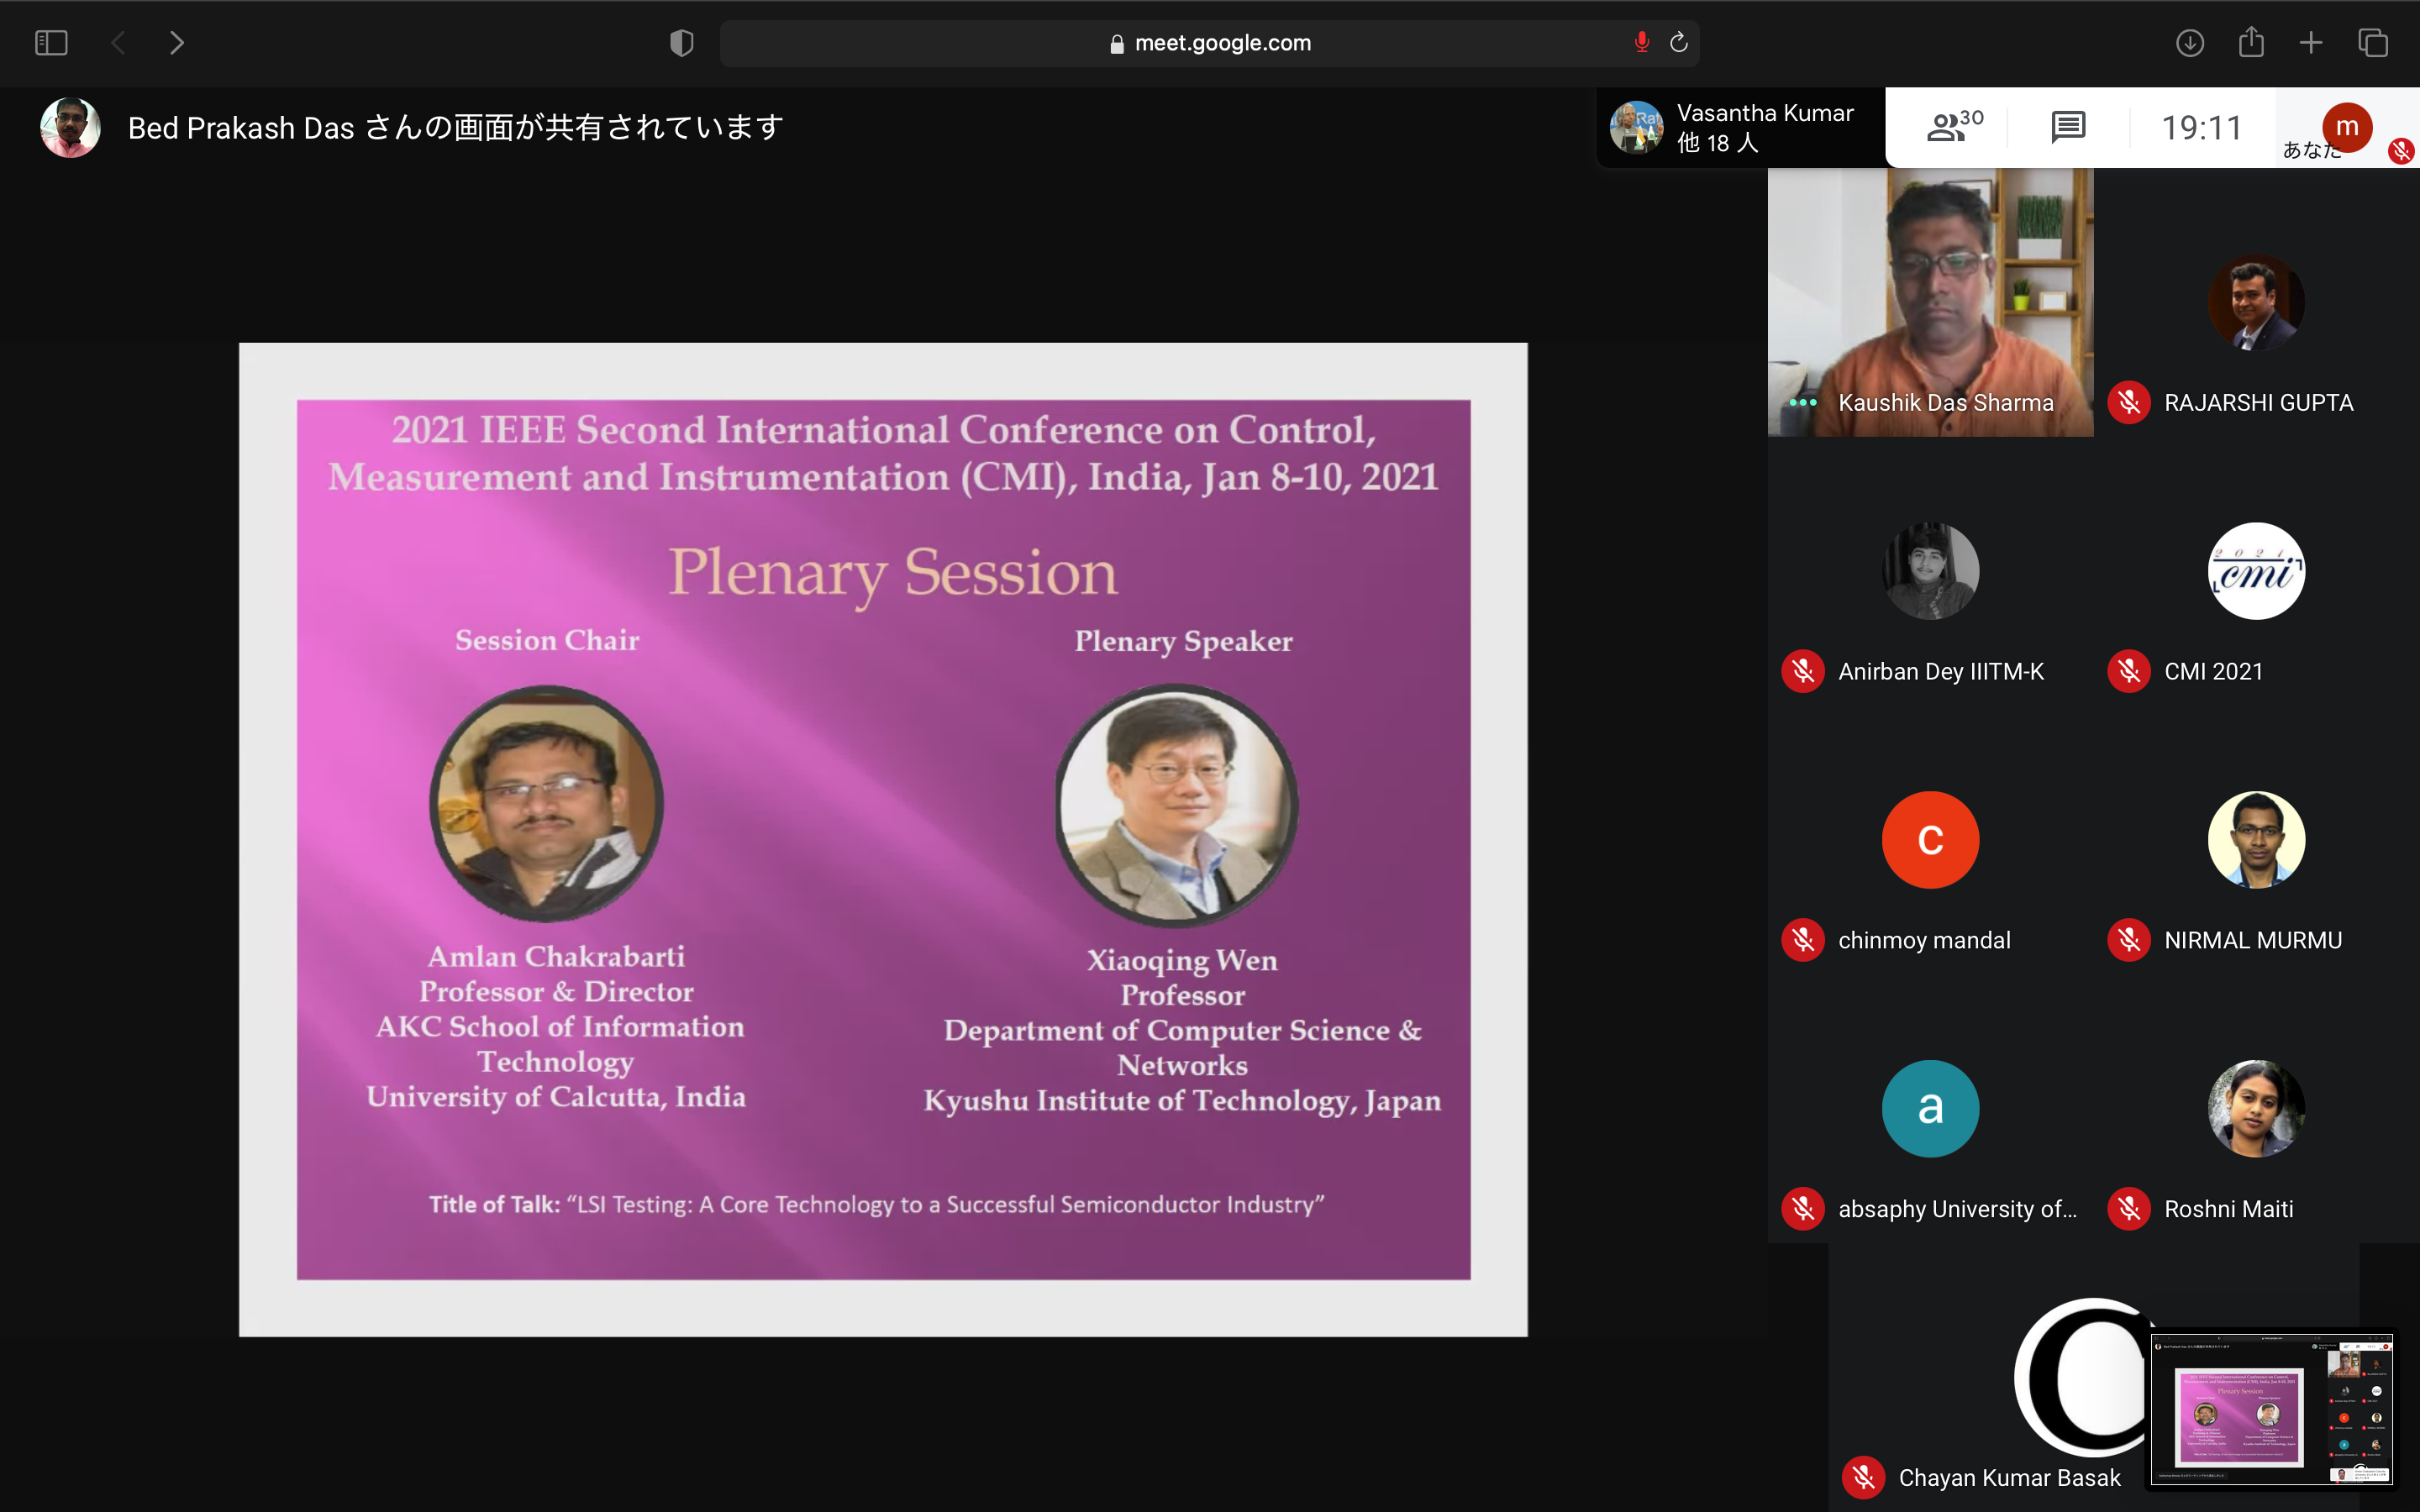
Task: Open Safari downloads button
Action: tap(2190, 43)
